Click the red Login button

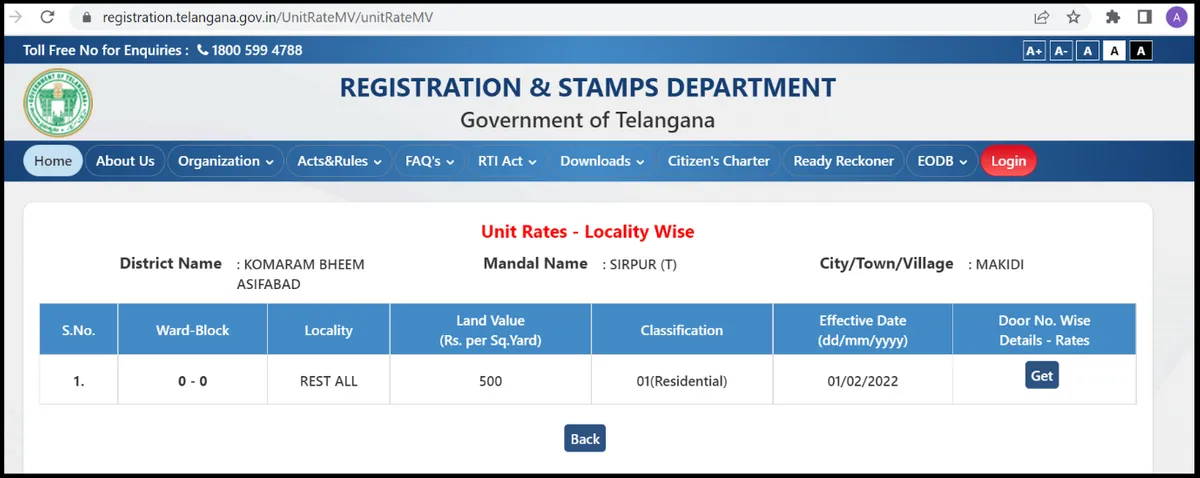pos(1008,161)
